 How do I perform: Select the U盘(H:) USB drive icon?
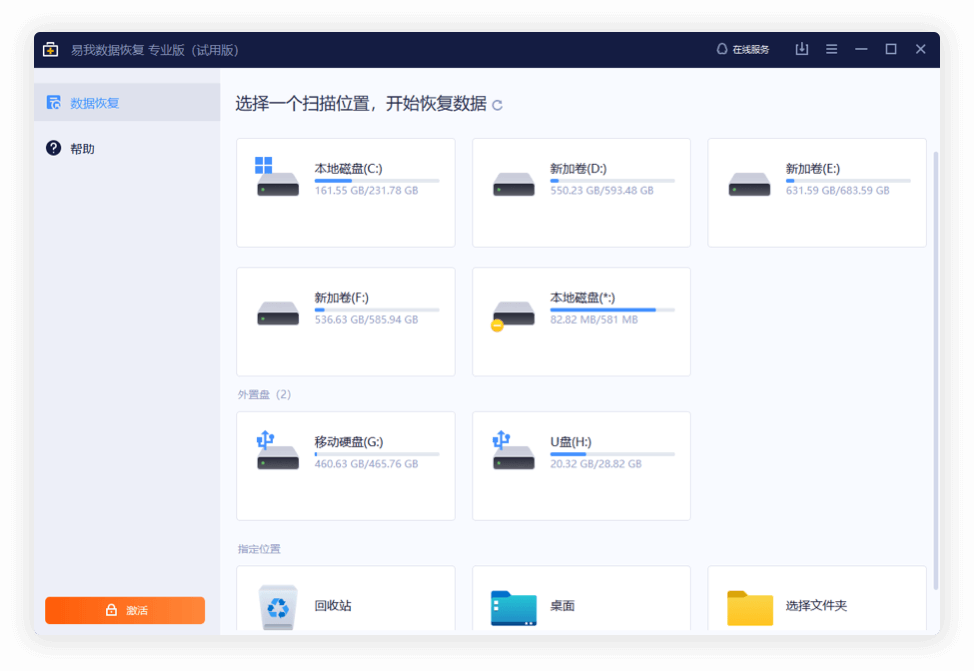point(513,450)
